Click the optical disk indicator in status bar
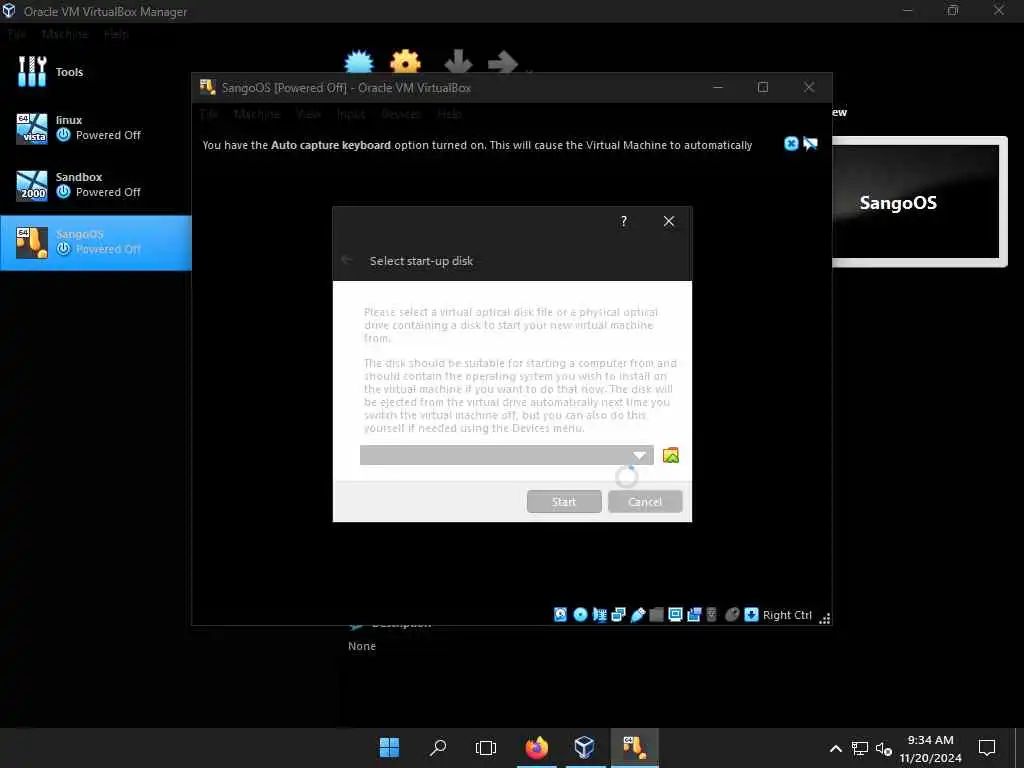1024x768 pixels. click(580, 615)
